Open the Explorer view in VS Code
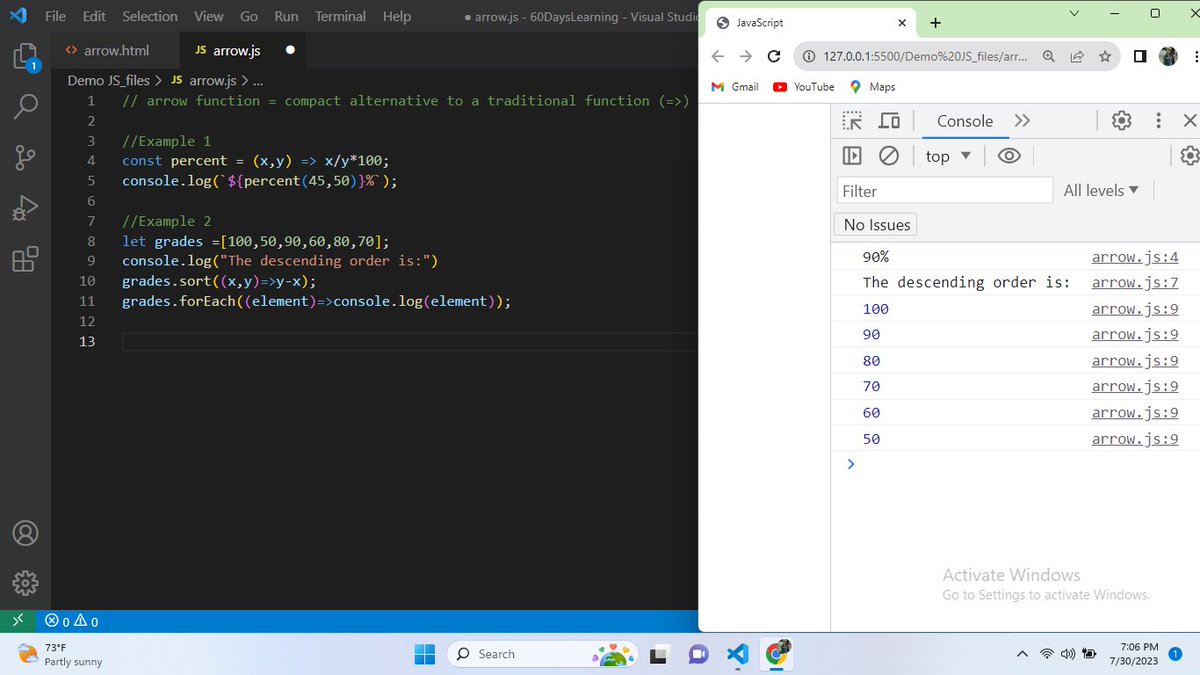Image resolution: width=1200 pixels, height=675 pixels. point(25,57)
